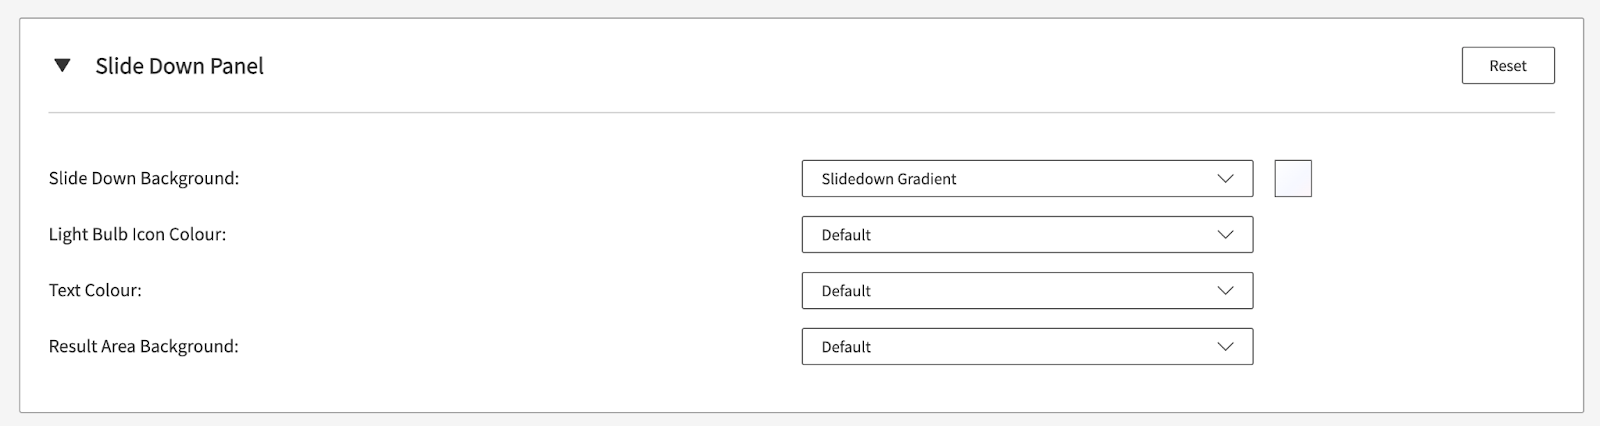Click the Slide Down Panel heading
This screenshot has height=426, width=1600.
coord(179,66)
